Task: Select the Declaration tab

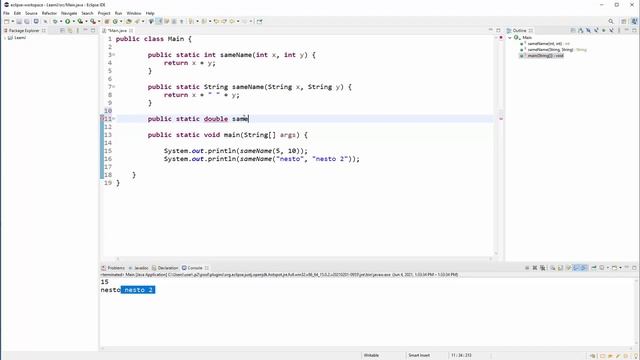Action: pos(165,268)
